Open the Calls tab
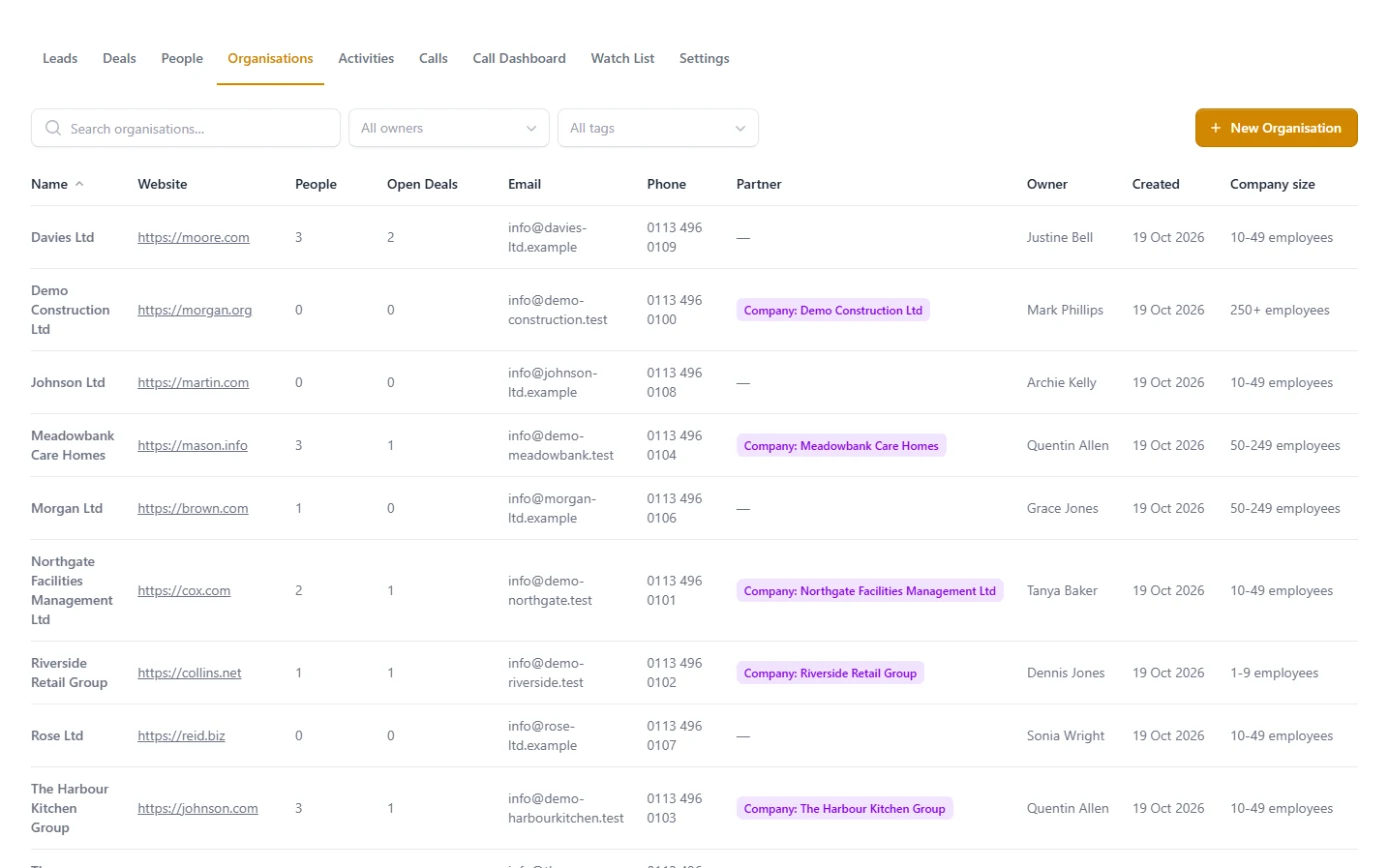Screen dimensions: 1389x868 click(x=433, y=58)
